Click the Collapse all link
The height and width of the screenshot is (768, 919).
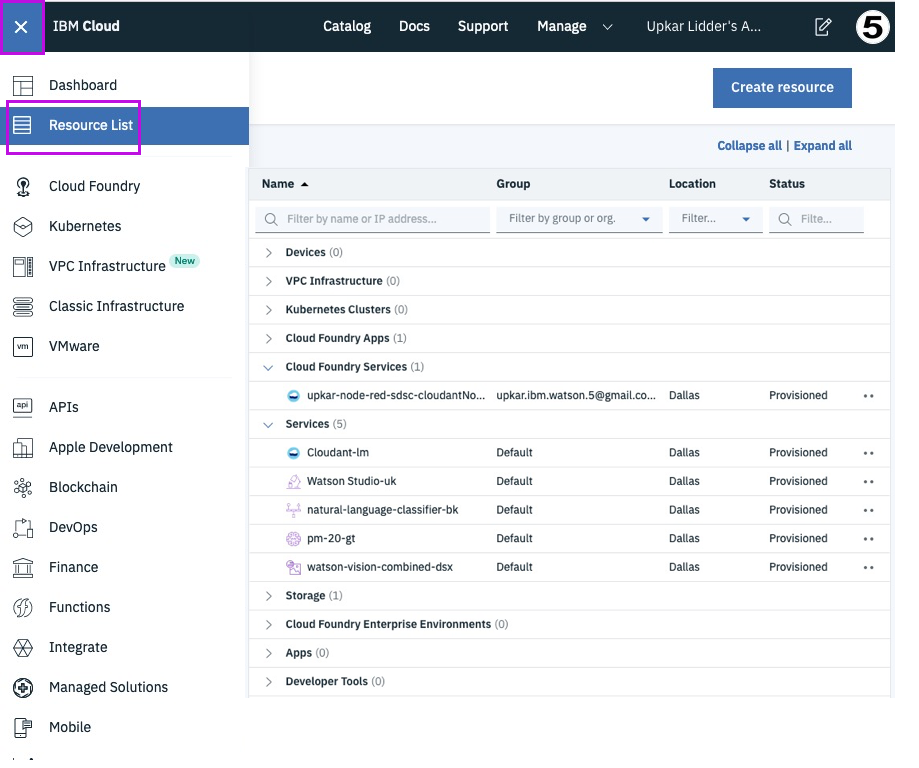pyautogui.click(x=749, y=146)
